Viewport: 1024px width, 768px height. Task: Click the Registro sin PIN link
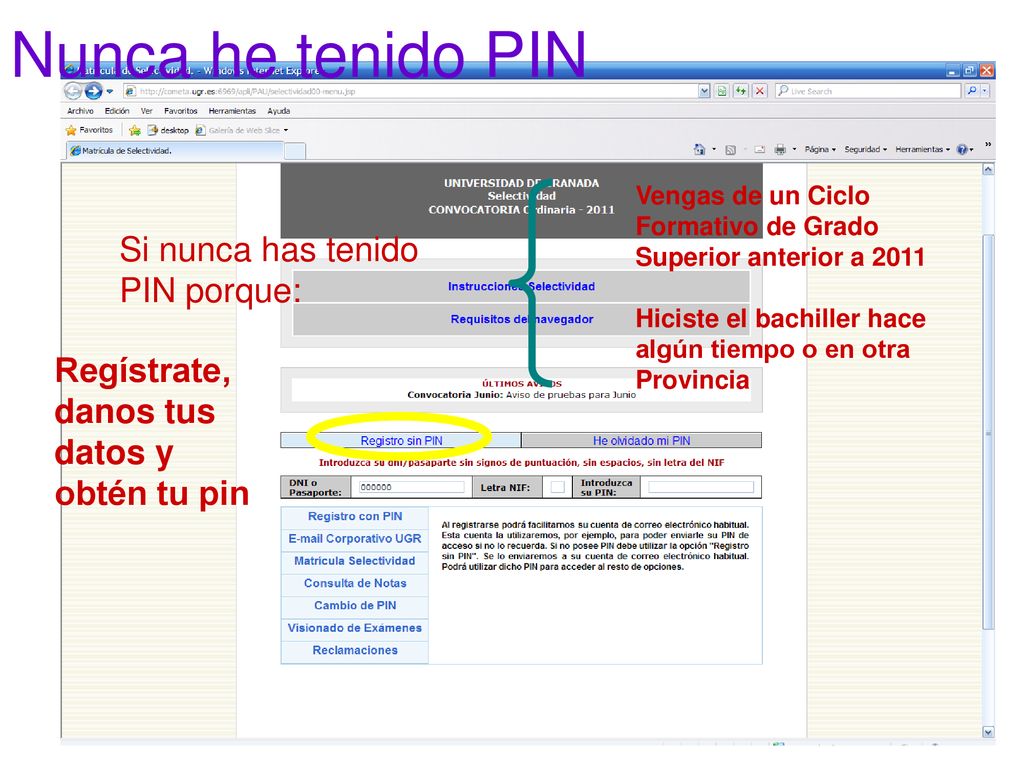401,441
